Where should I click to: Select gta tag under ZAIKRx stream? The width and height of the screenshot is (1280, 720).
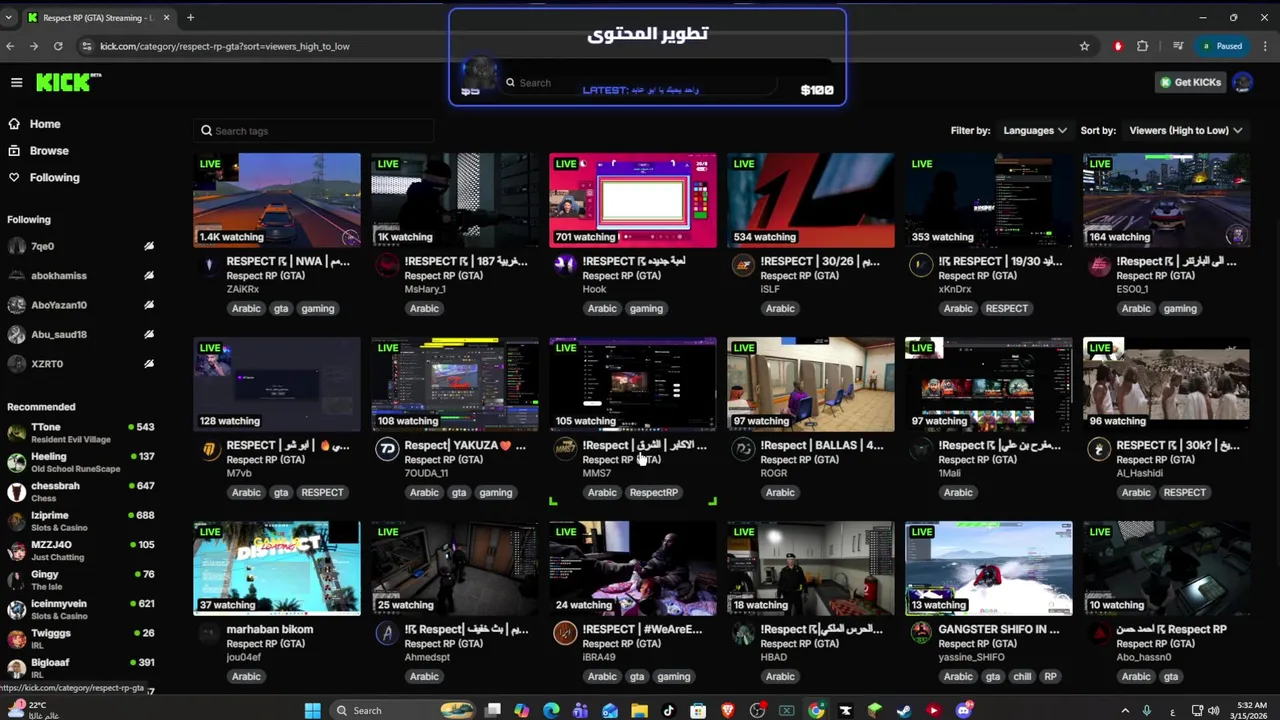pyautogui.click(x=281, y=308)
